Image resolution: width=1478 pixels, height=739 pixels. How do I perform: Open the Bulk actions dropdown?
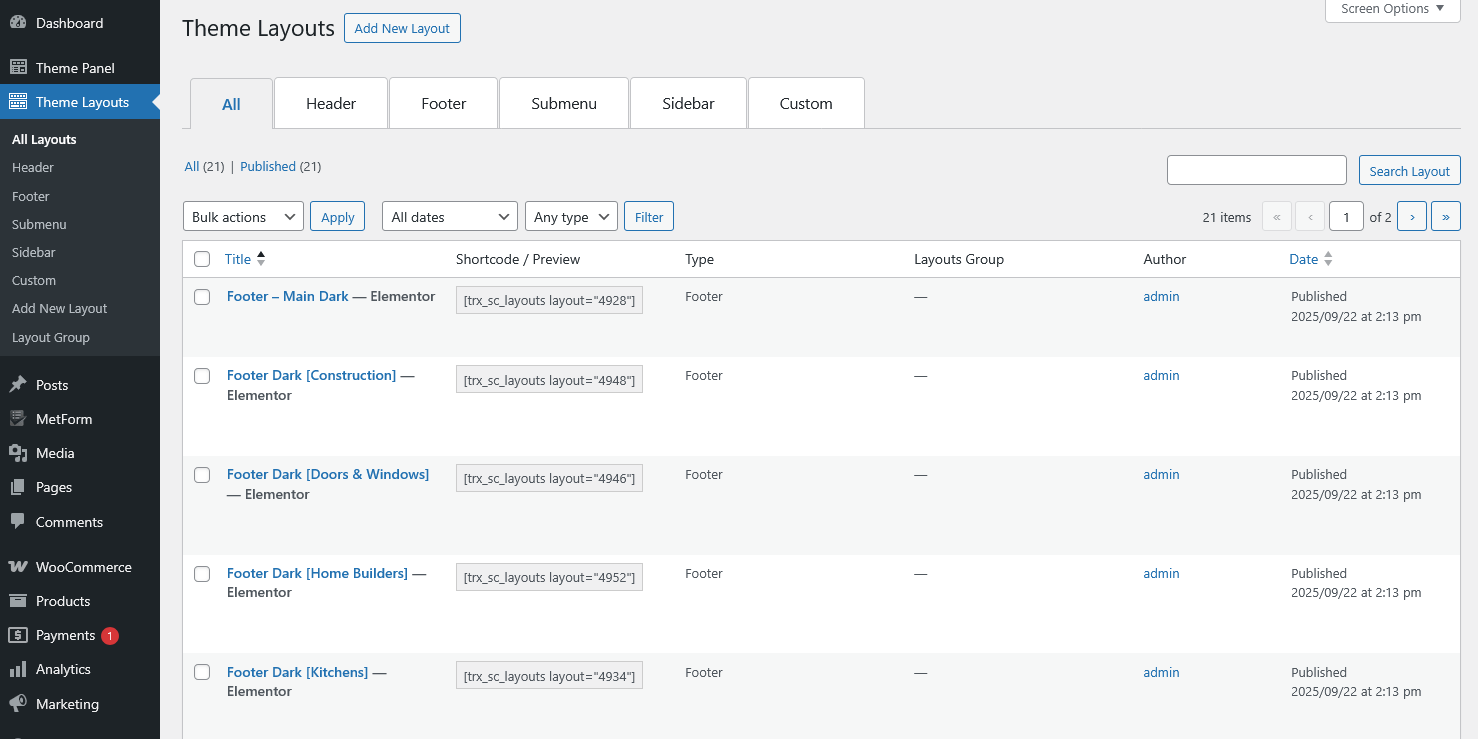pyautogui.click(x=243, y=217)
